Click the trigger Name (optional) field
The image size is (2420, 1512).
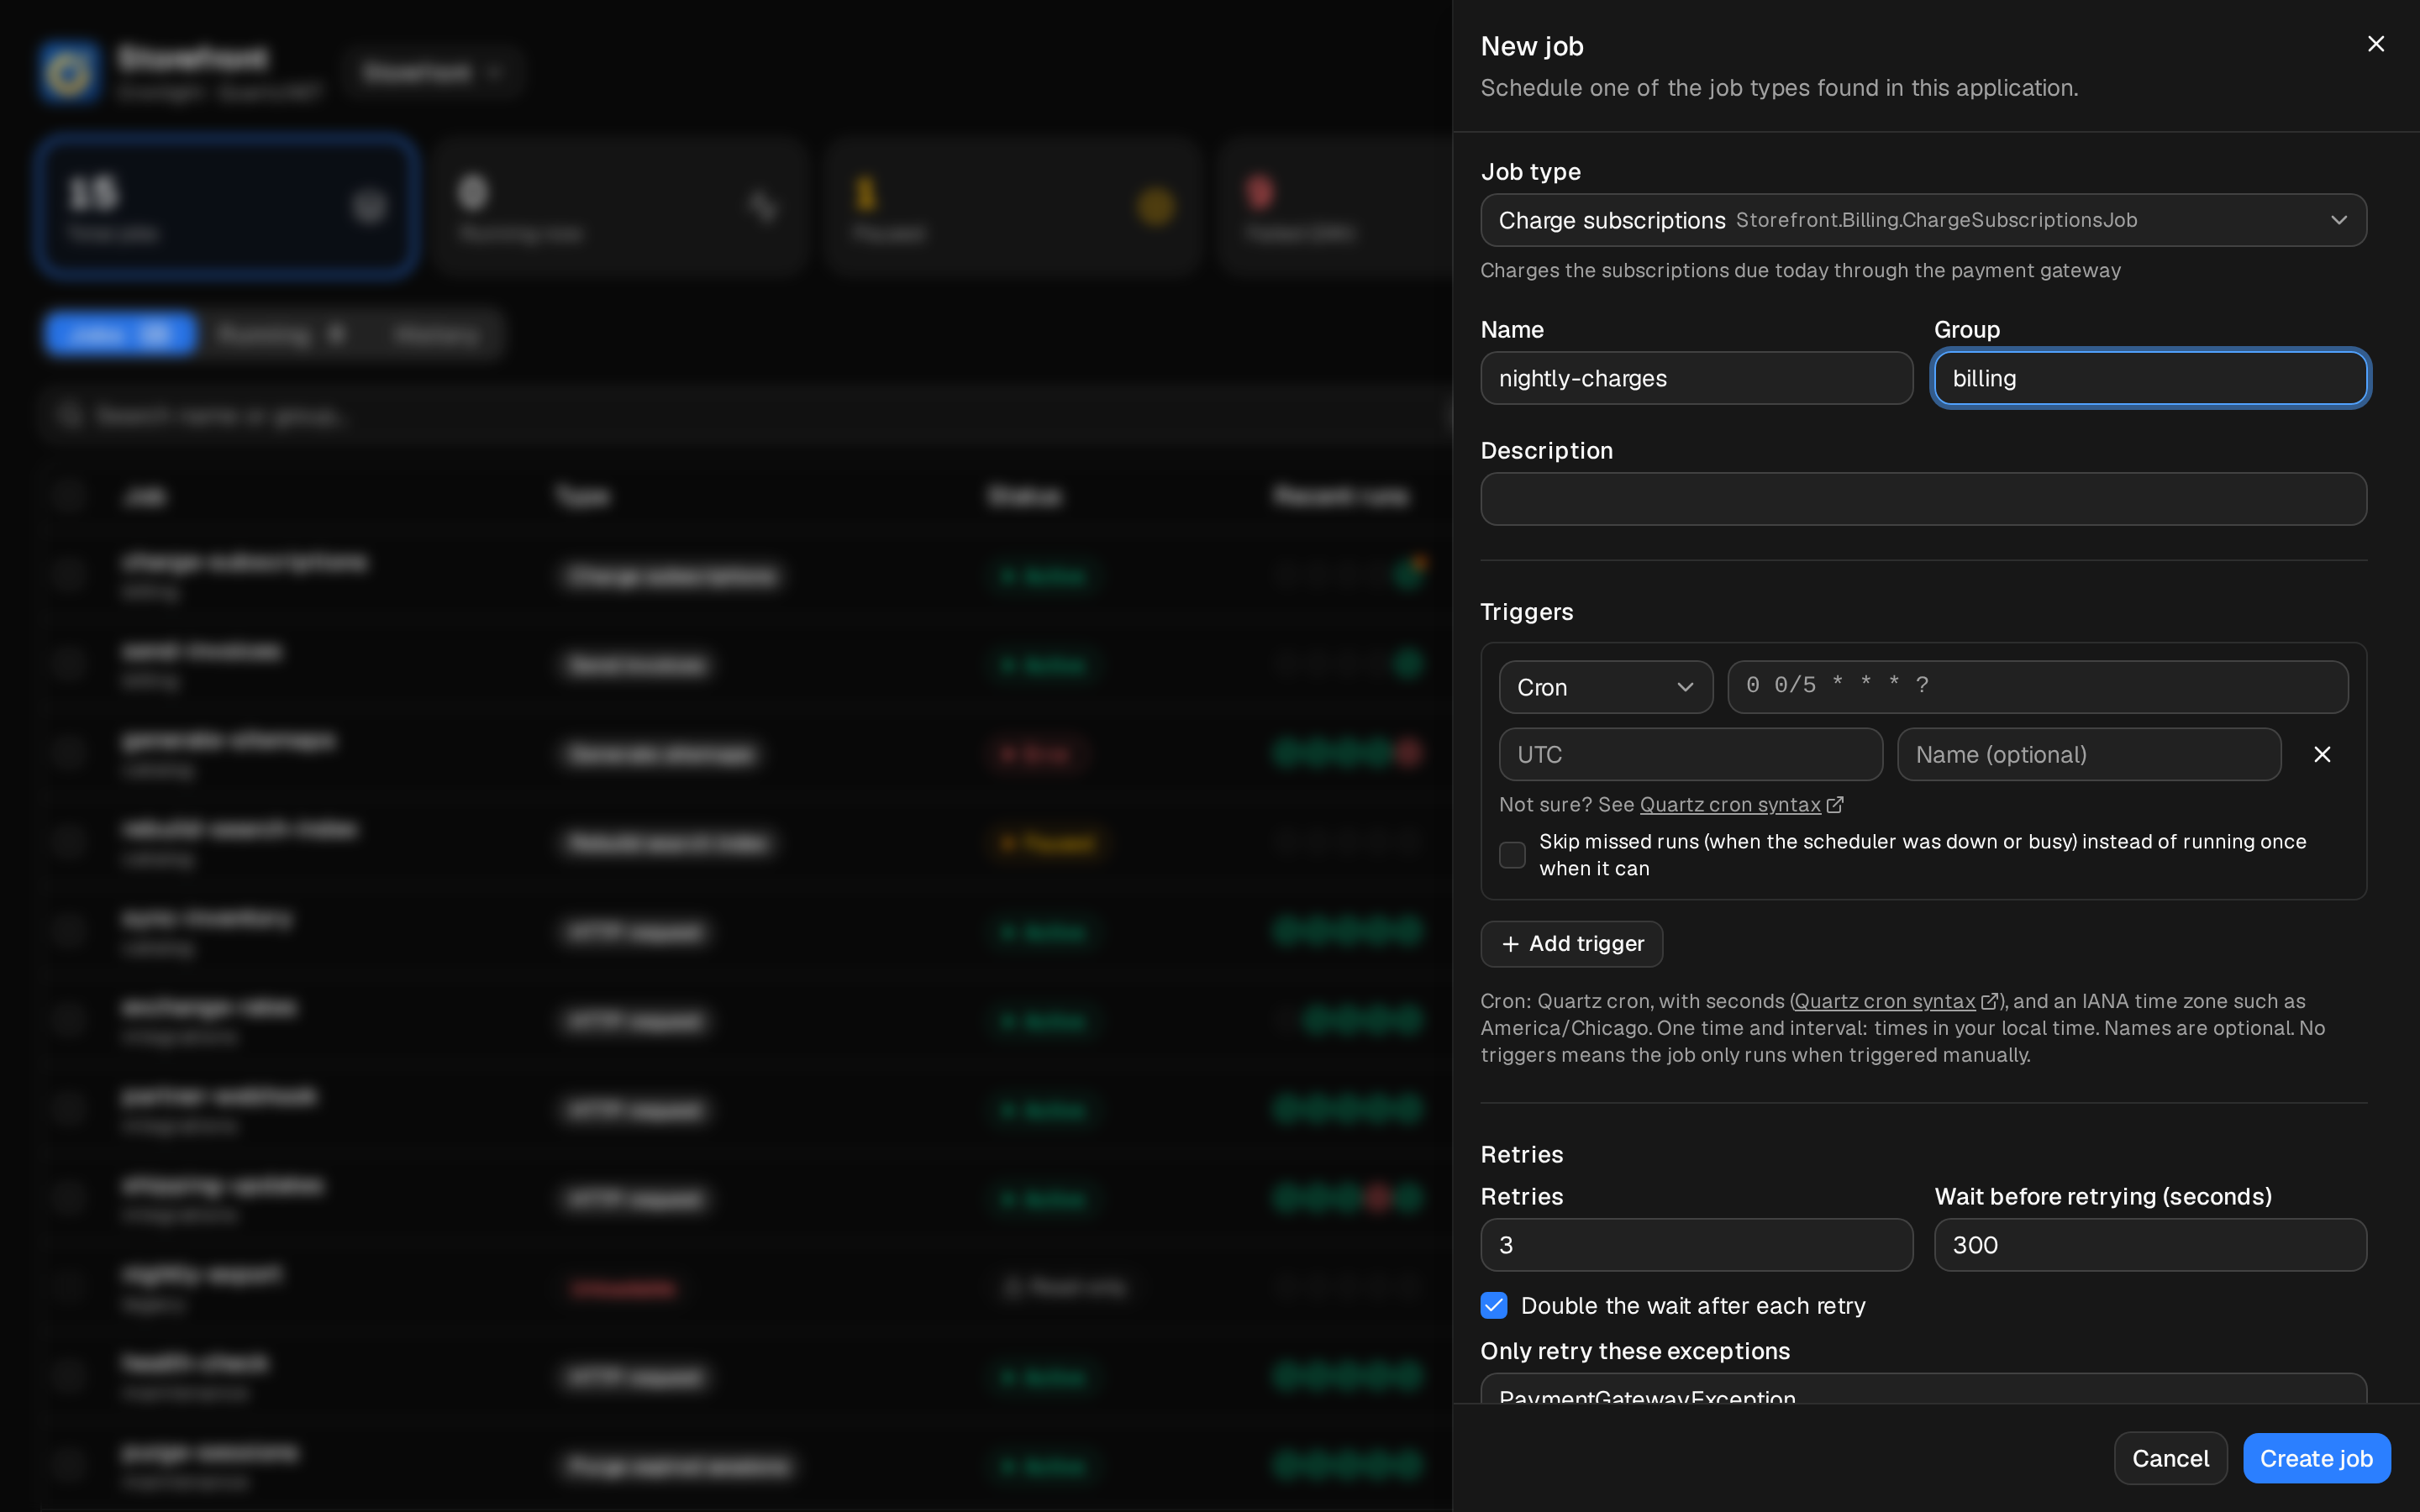(2089, 754)
